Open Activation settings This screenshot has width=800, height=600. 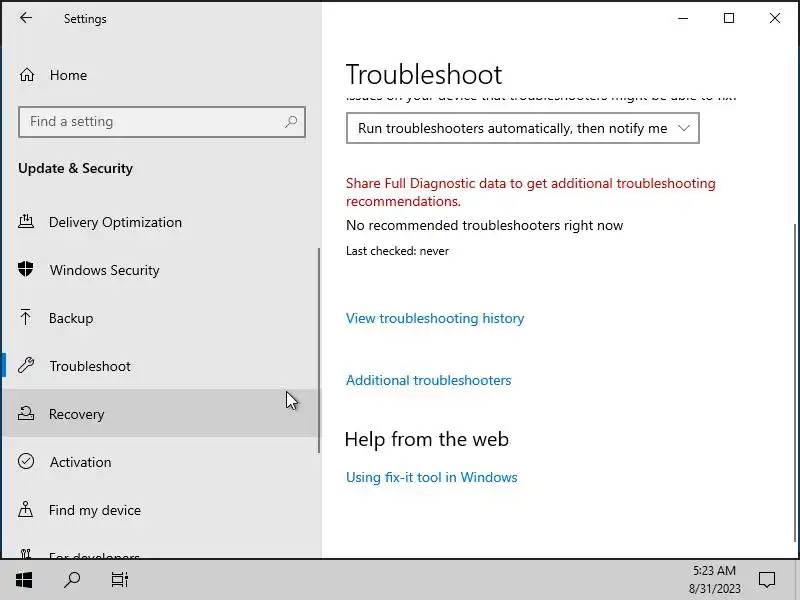(161, 462)
